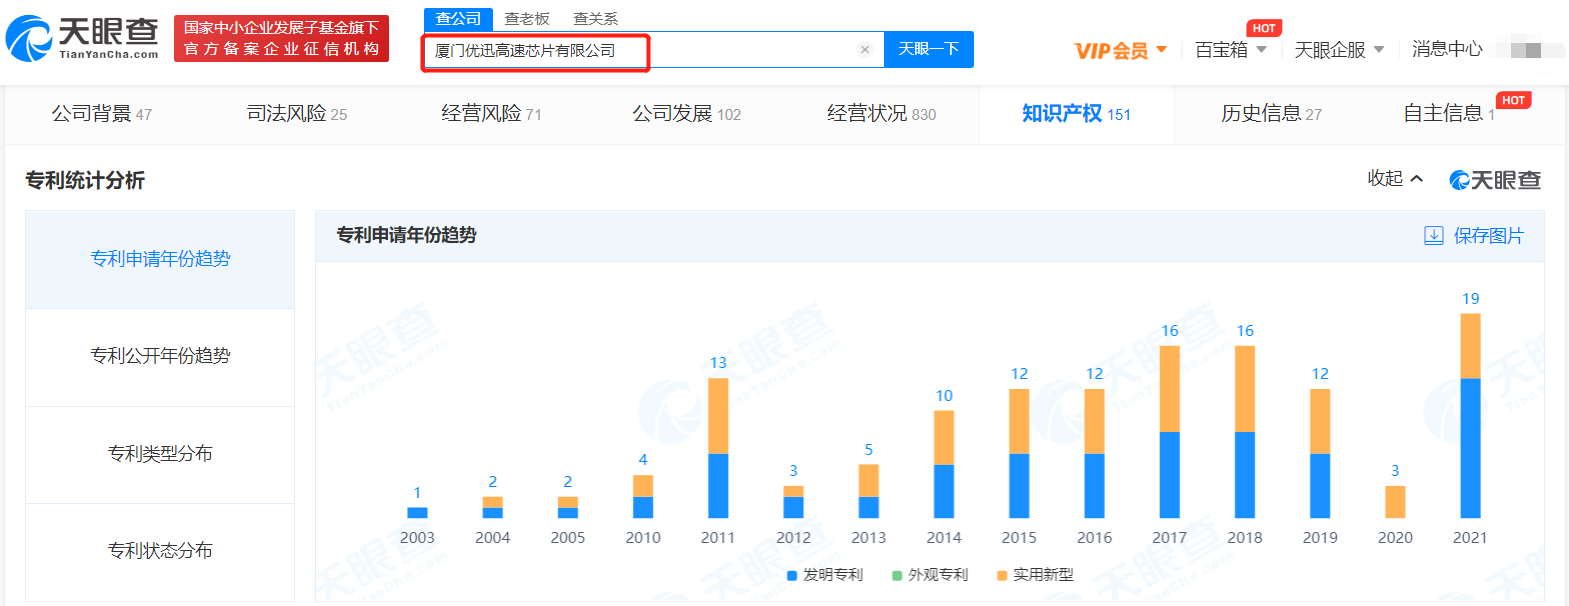Click the 2019 axis label
Screen dimensions: 1569x606
[x=1320, y=538]
